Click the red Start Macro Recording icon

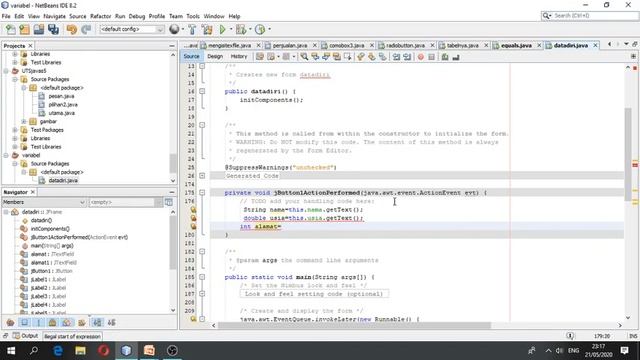(421, 57)
